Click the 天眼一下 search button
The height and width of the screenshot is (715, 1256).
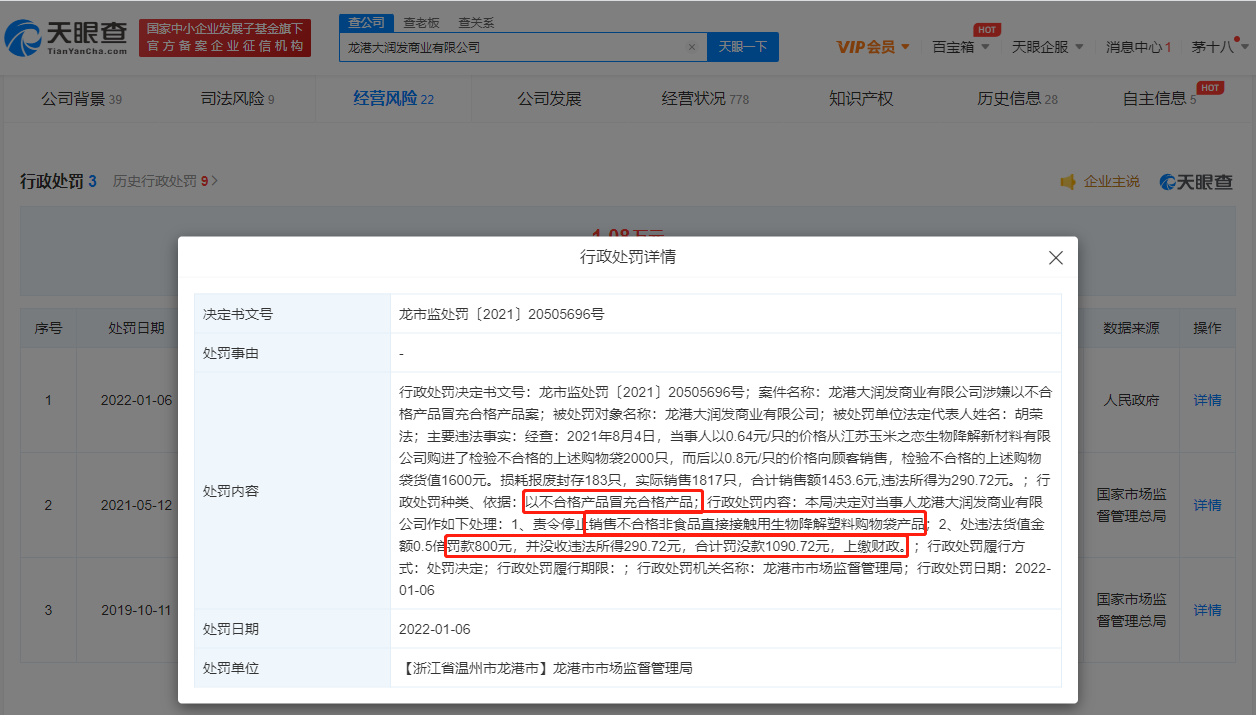click(743, 47)
